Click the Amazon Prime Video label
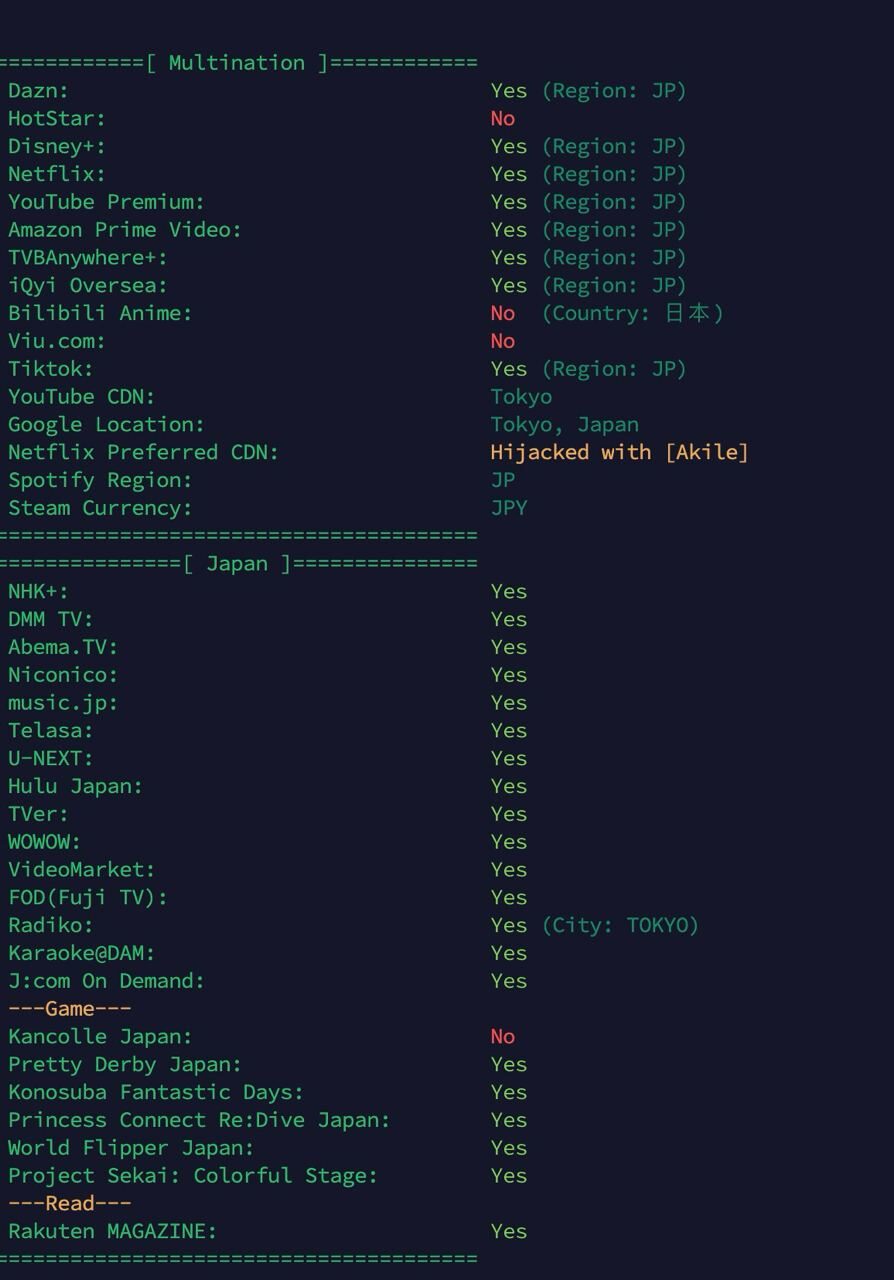This screenshot has height=1280, width=894. pos(125,230)
